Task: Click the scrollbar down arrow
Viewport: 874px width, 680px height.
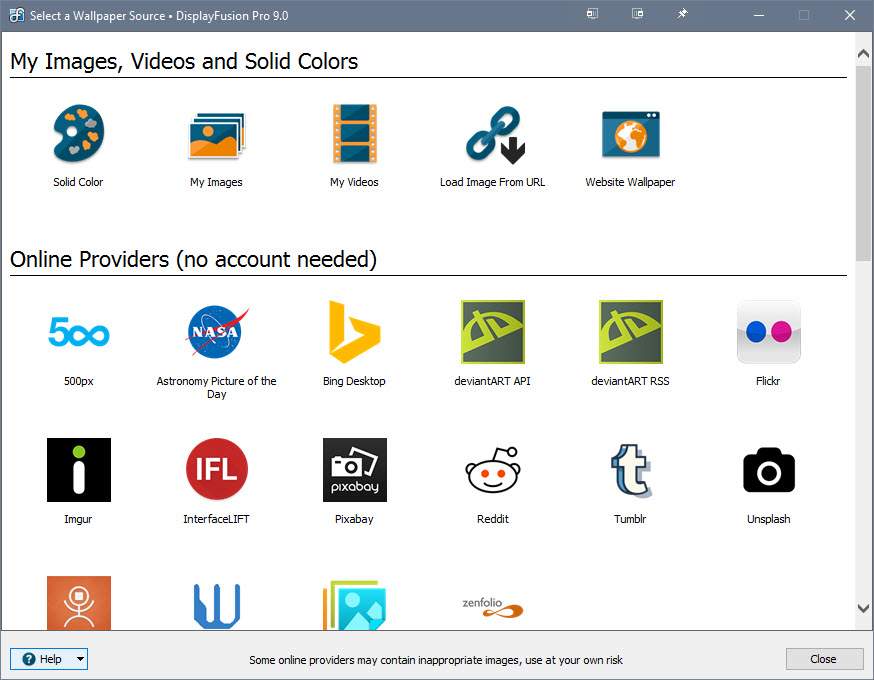Action: (x=862, y=608)
